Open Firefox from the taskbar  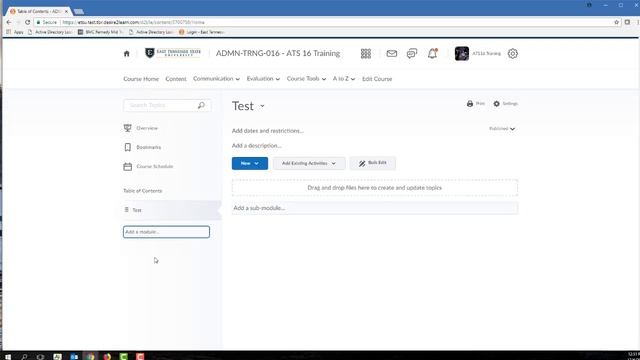[107, 356]
